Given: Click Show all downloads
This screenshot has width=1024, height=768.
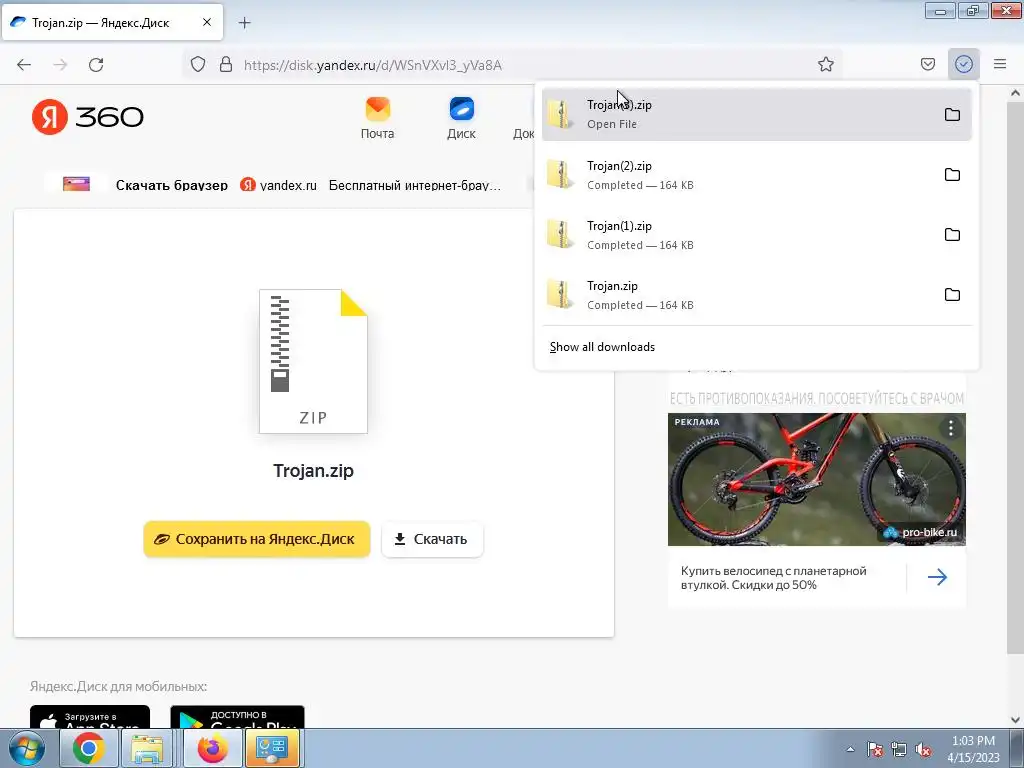Looking at the screenshot, I should pyautogui.click(x=602, y=347).
